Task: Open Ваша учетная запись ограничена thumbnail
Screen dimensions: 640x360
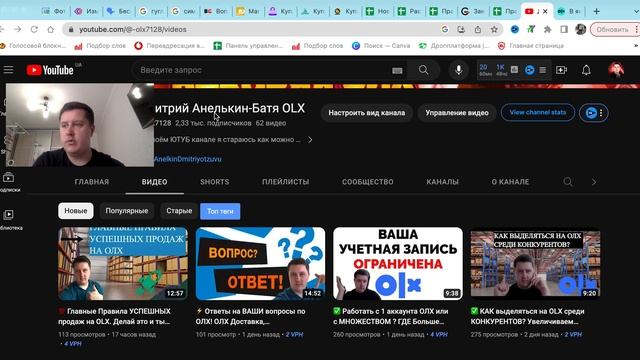Action: point(398,264)
